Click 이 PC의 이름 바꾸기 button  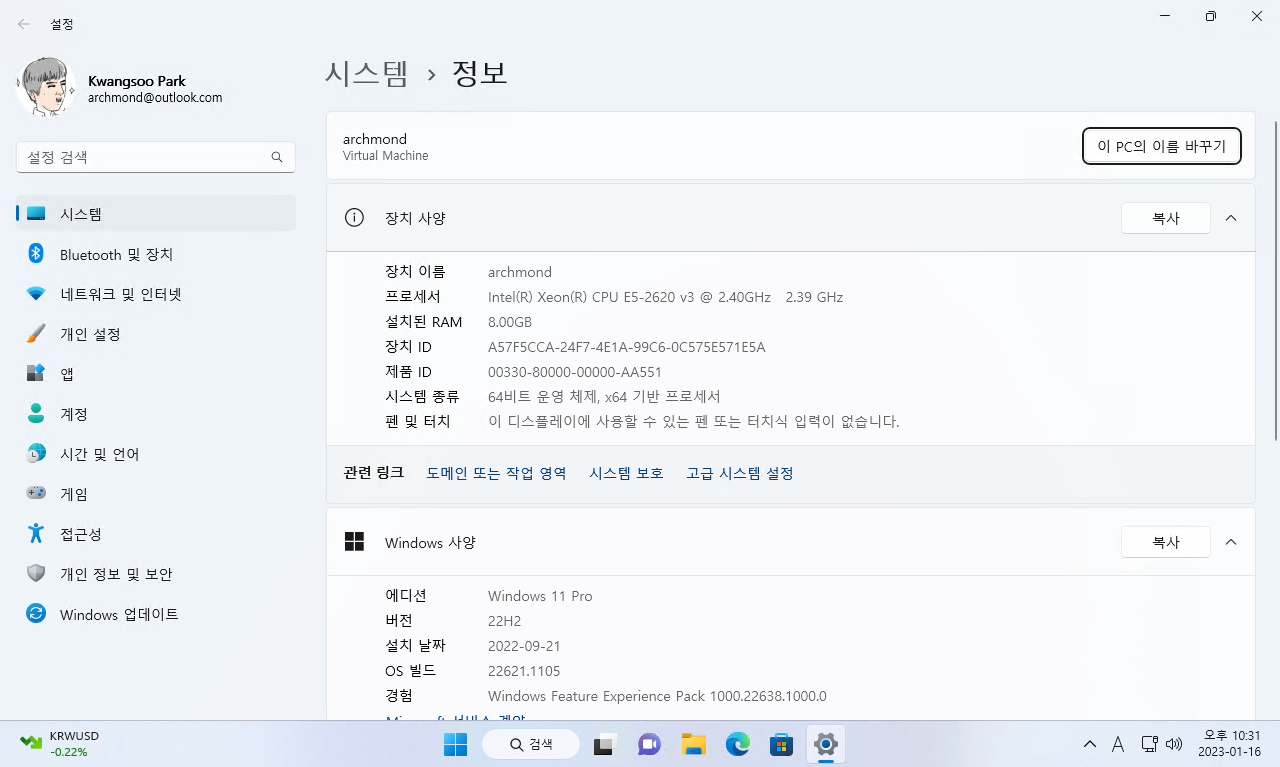(1161, 146)
